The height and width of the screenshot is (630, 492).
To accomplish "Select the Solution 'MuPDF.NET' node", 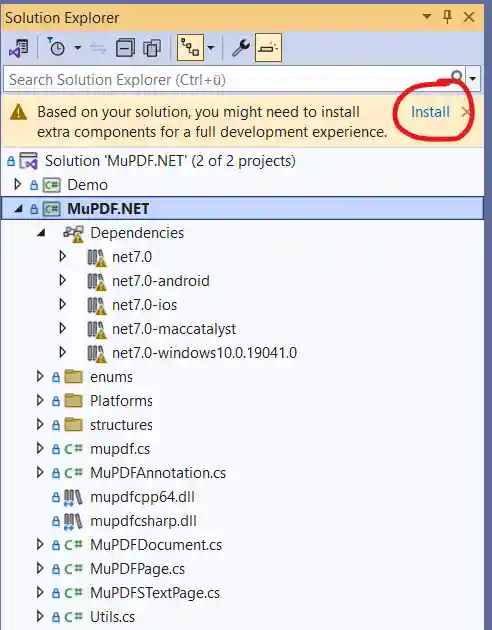I will (x=170, y=161).
